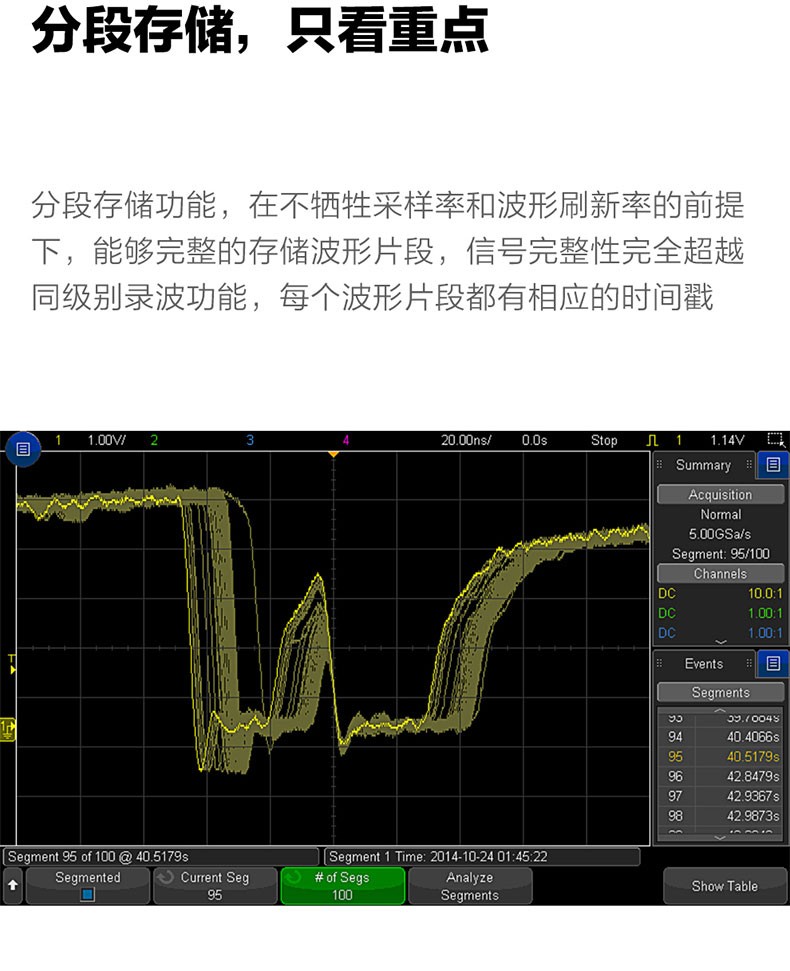Click the yellow DC 10.0:1 channel row
This screenshot has width=790, height=971.
click(x=720, y=593)
